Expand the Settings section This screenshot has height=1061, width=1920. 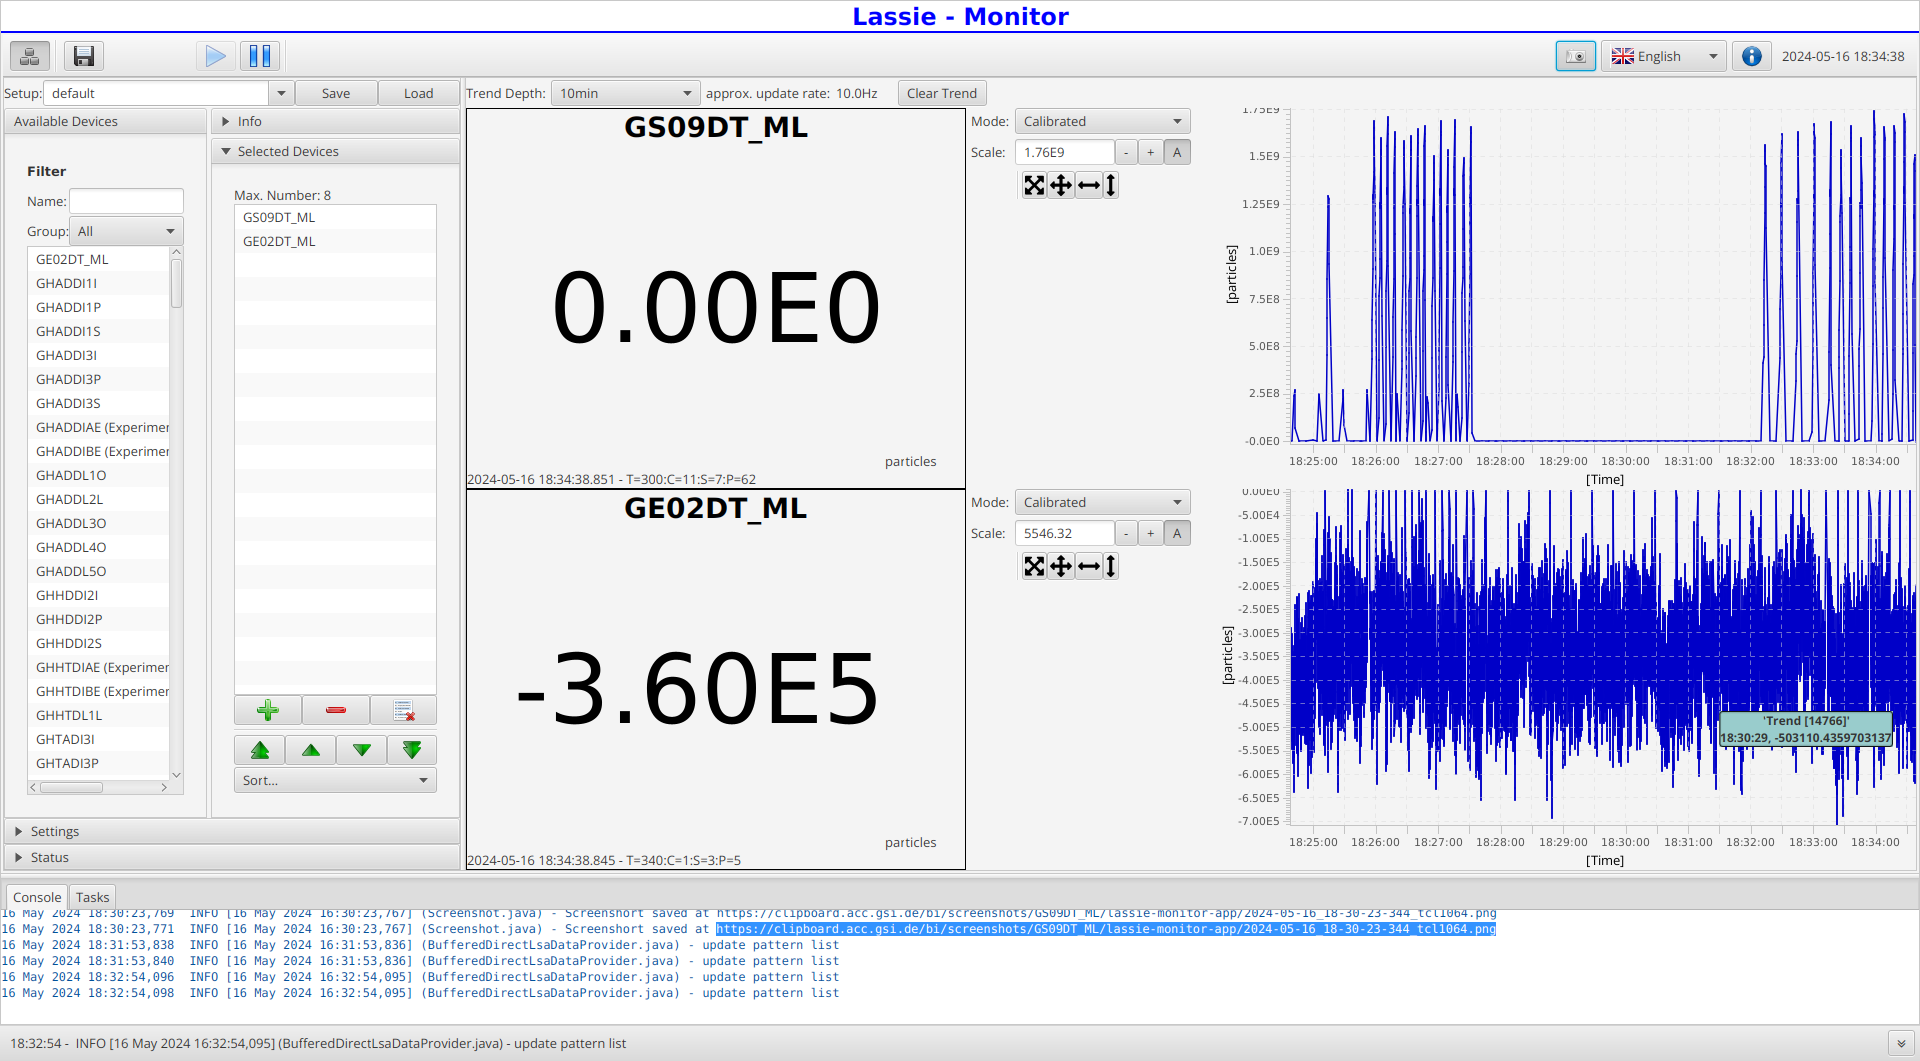(231, 831)
